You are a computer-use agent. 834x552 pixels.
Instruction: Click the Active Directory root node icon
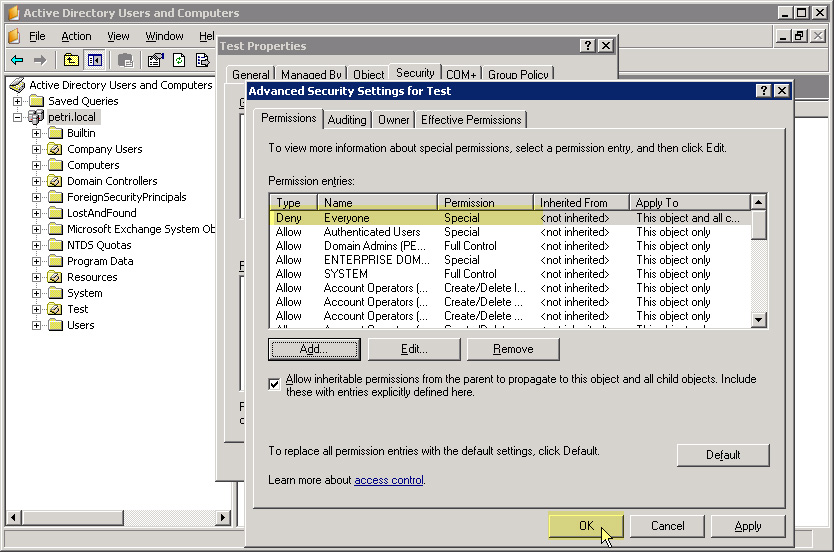pos(17,85)
